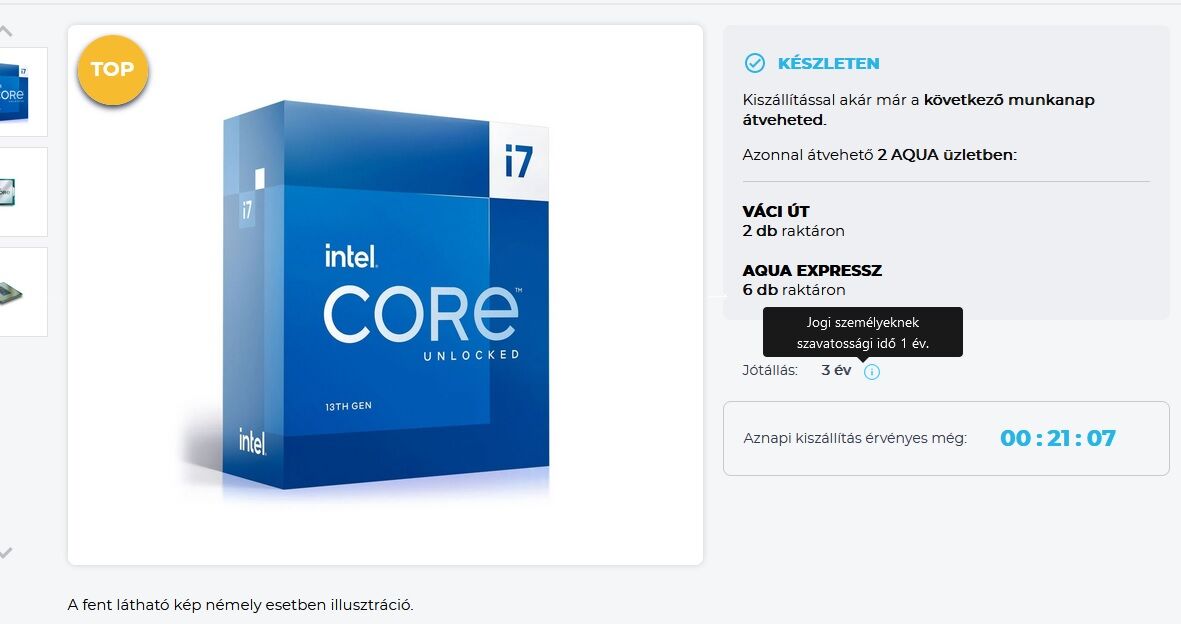Open the main Intel Core i7 product image
The height and width of the screenshot is (624, 1181).
click(385, 295)
